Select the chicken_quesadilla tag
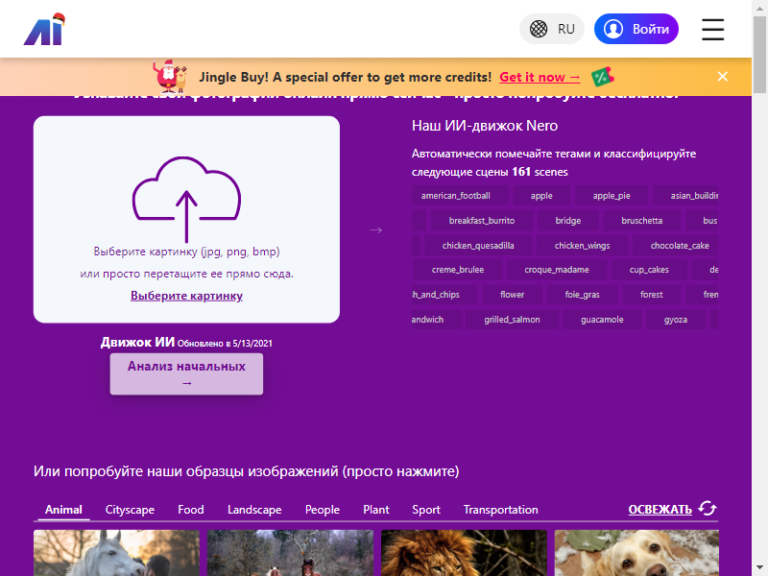 478,245
